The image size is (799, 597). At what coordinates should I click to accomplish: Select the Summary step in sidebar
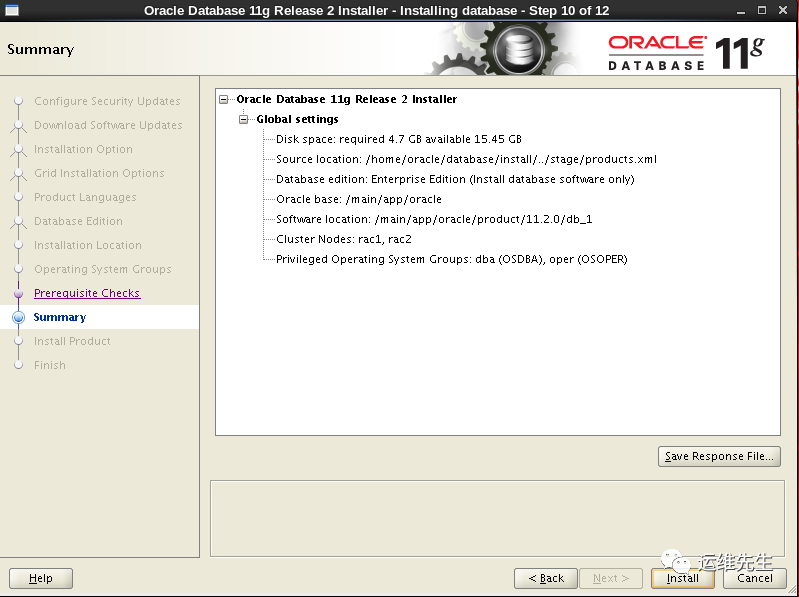[60, 317]
